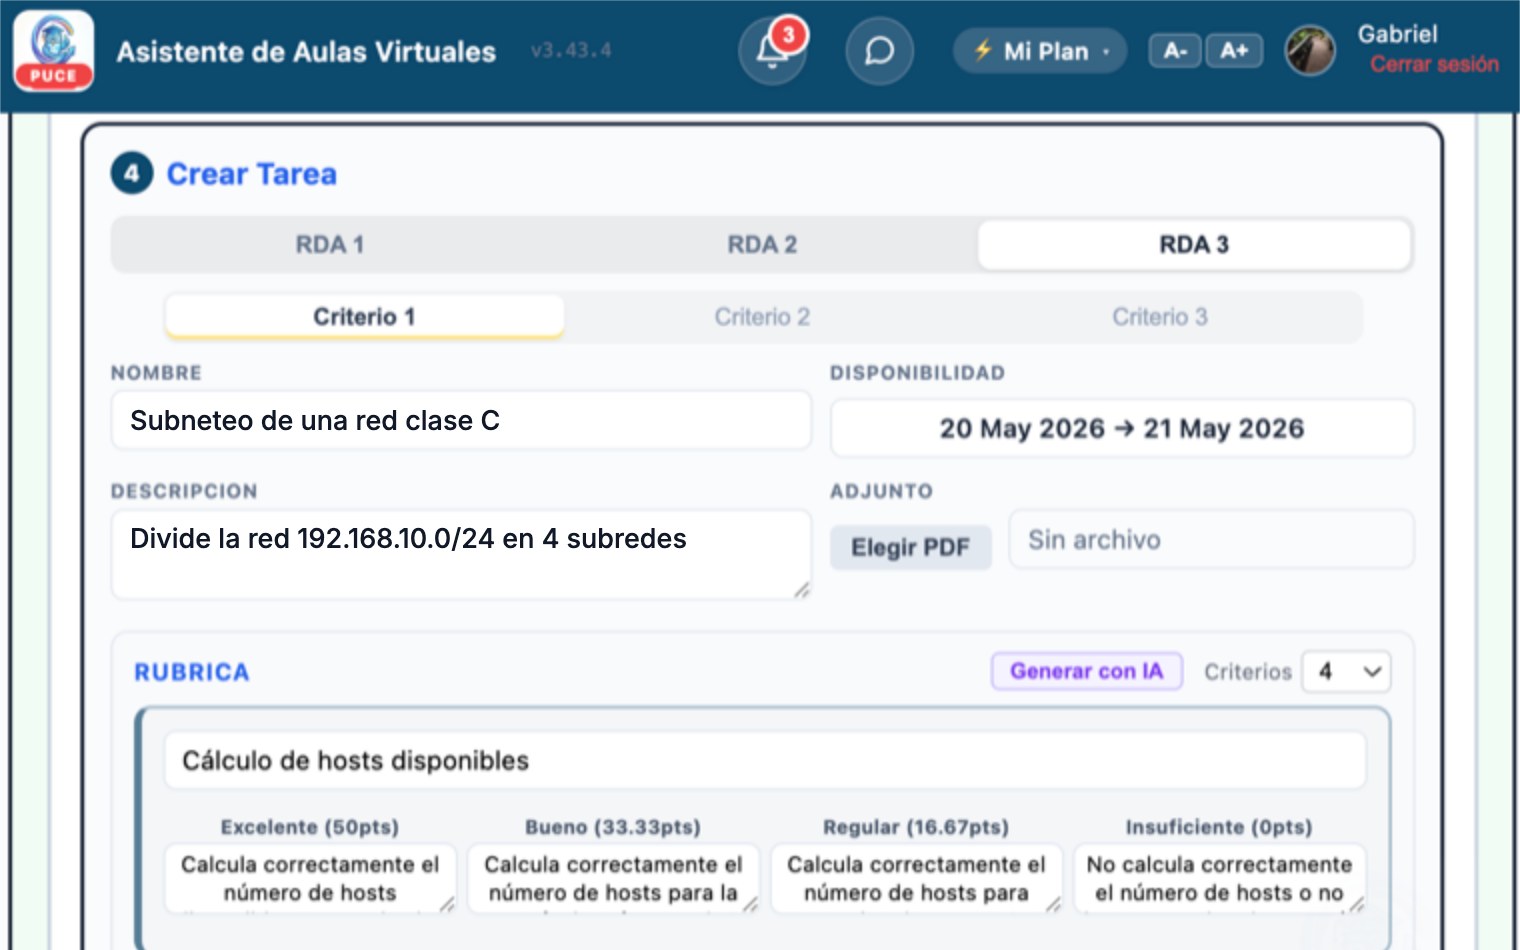Click Cerrar sesión link

1434,64
